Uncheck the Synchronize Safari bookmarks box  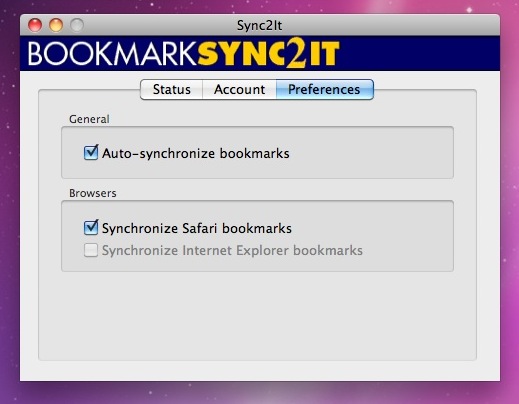tap(91, 228)
